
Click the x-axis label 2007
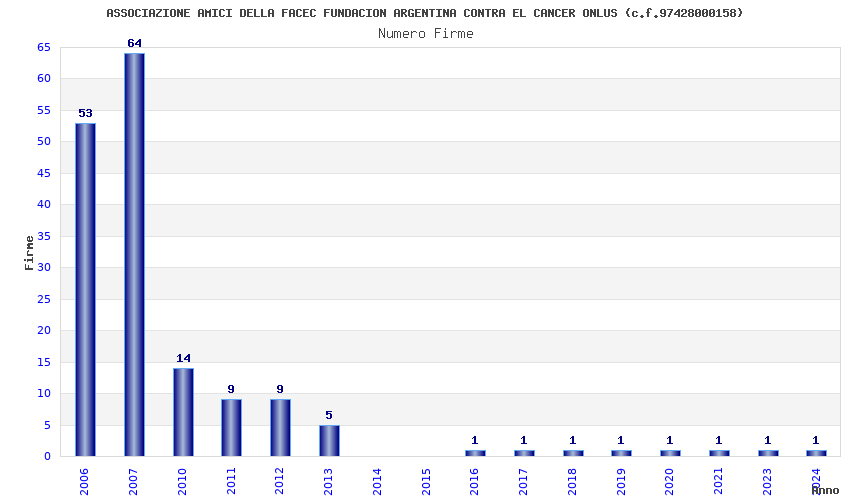[x=133, y=482]
